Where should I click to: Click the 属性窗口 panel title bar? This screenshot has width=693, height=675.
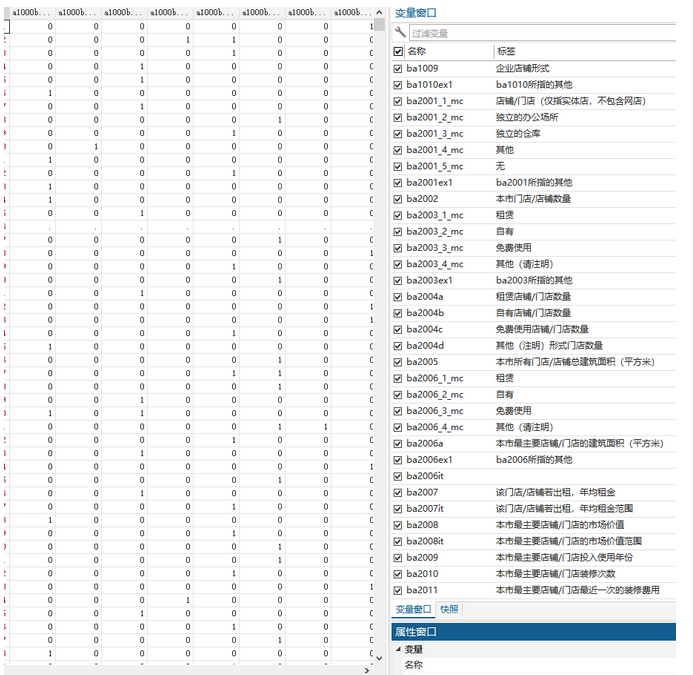pyautogui.click(x=540, y=632)
